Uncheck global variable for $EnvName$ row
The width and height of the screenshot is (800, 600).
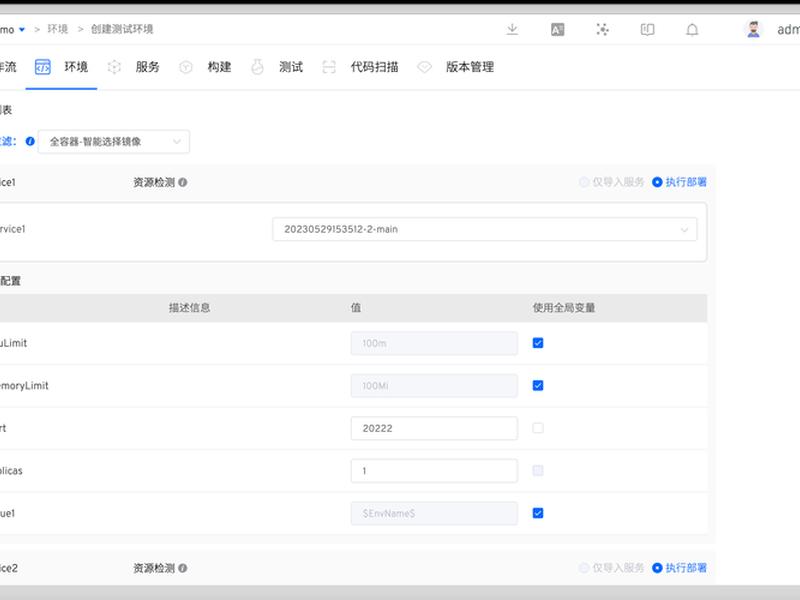[x=538, y=513]
